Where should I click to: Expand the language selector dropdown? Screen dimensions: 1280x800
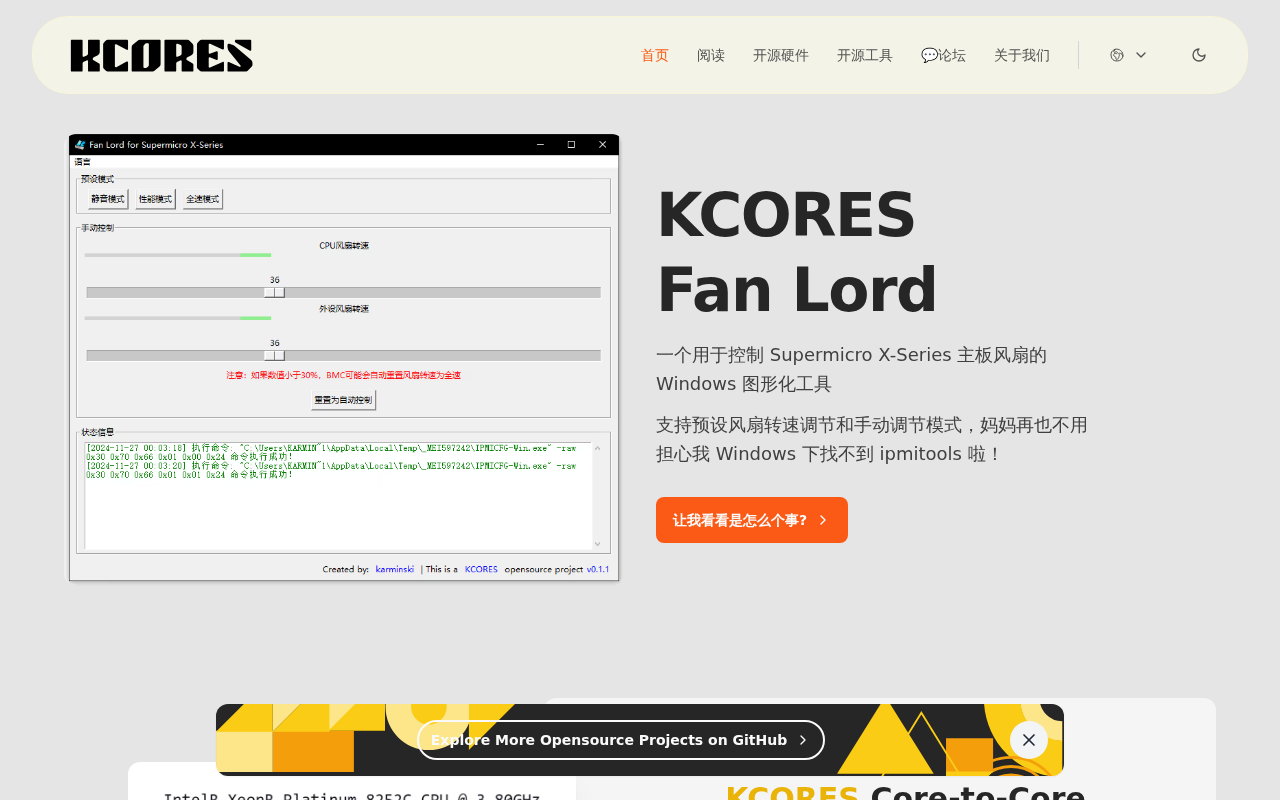click(x=1128, y=55)
